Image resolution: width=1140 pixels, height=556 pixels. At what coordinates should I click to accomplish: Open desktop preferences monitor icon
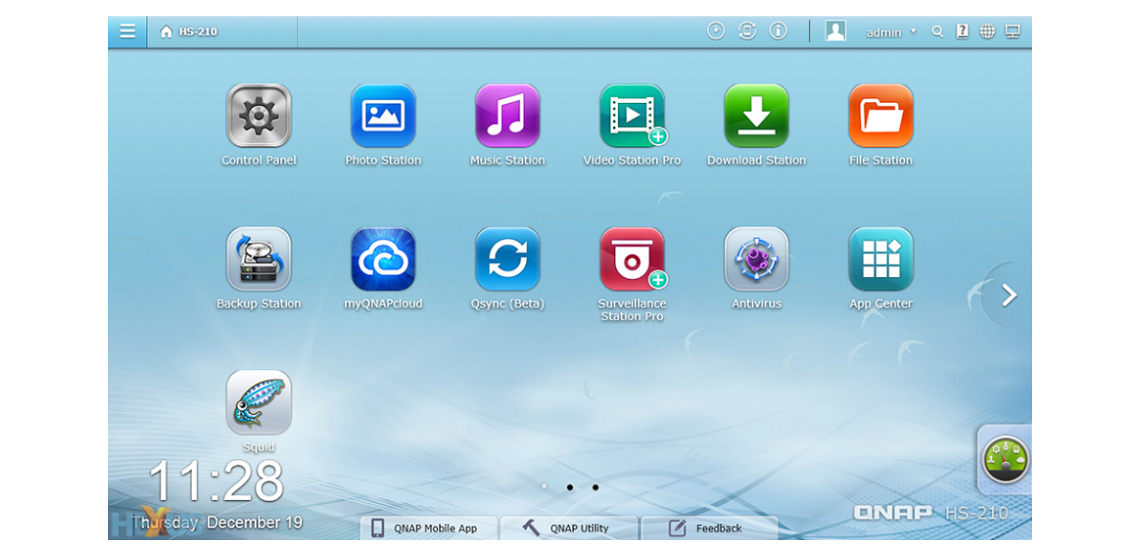pos(1012,31)
